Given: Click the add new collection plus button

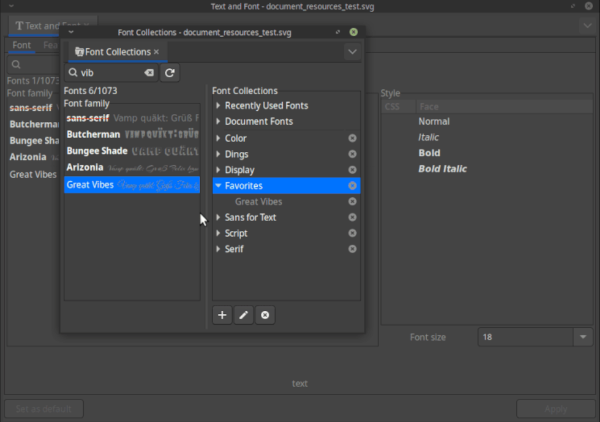Looking at the screenshot, I should click(x=222, y=315).
